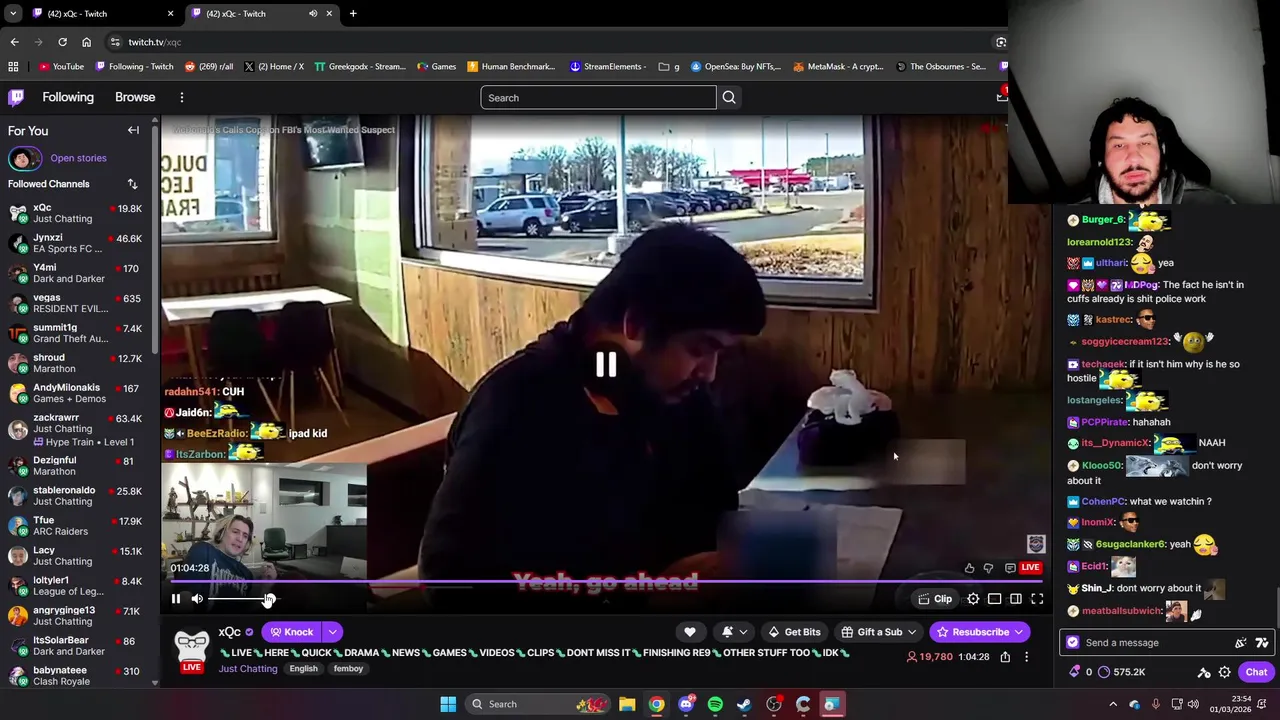Open a new browser tab
1280x720 pixels.
[x=353, y=13]
